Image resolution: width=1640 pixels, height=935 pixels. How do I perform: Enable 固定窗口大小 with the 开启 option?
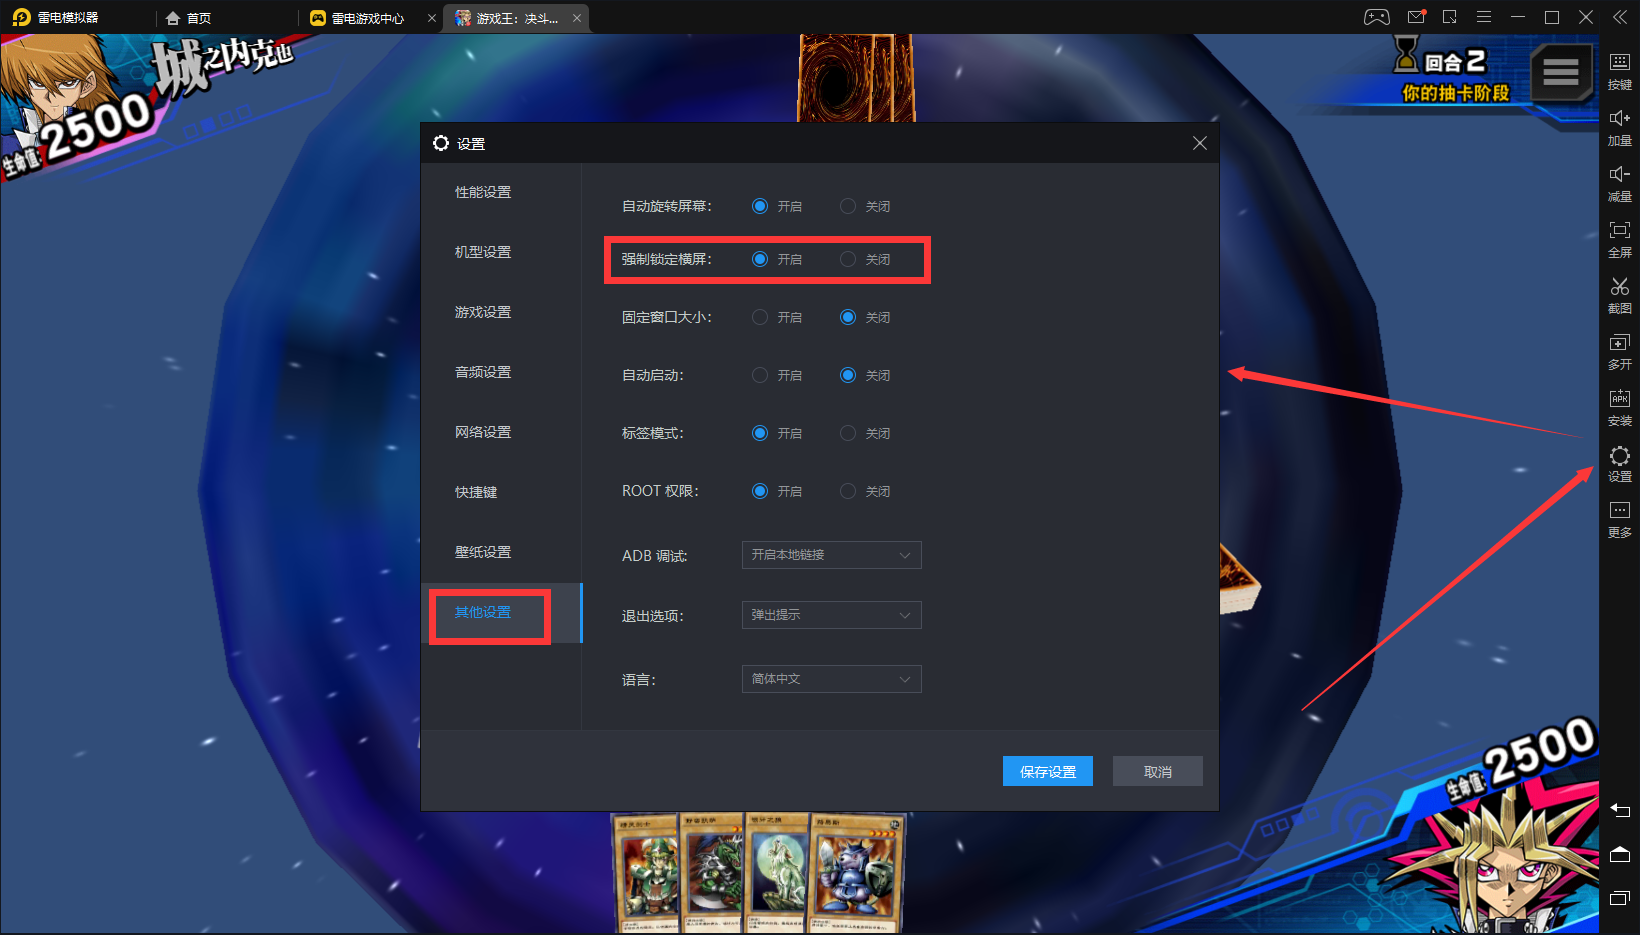[760, 318]
